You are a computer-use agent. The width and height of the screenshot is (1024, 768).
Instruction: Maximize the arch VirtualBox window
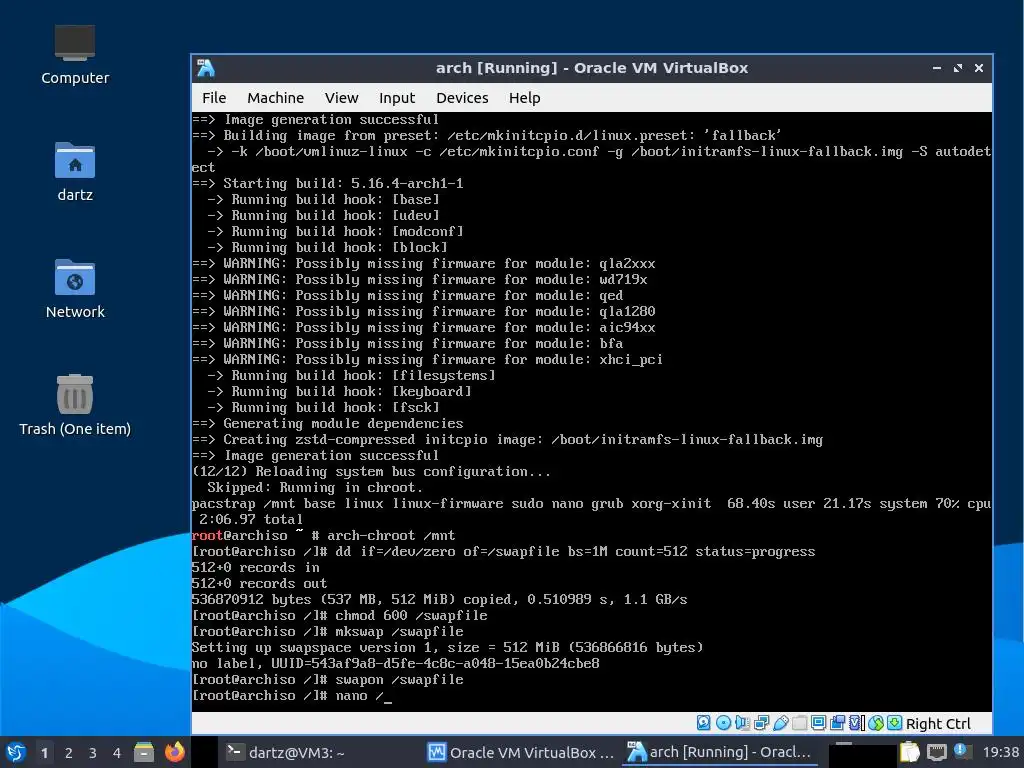click(x=958, y=68)
